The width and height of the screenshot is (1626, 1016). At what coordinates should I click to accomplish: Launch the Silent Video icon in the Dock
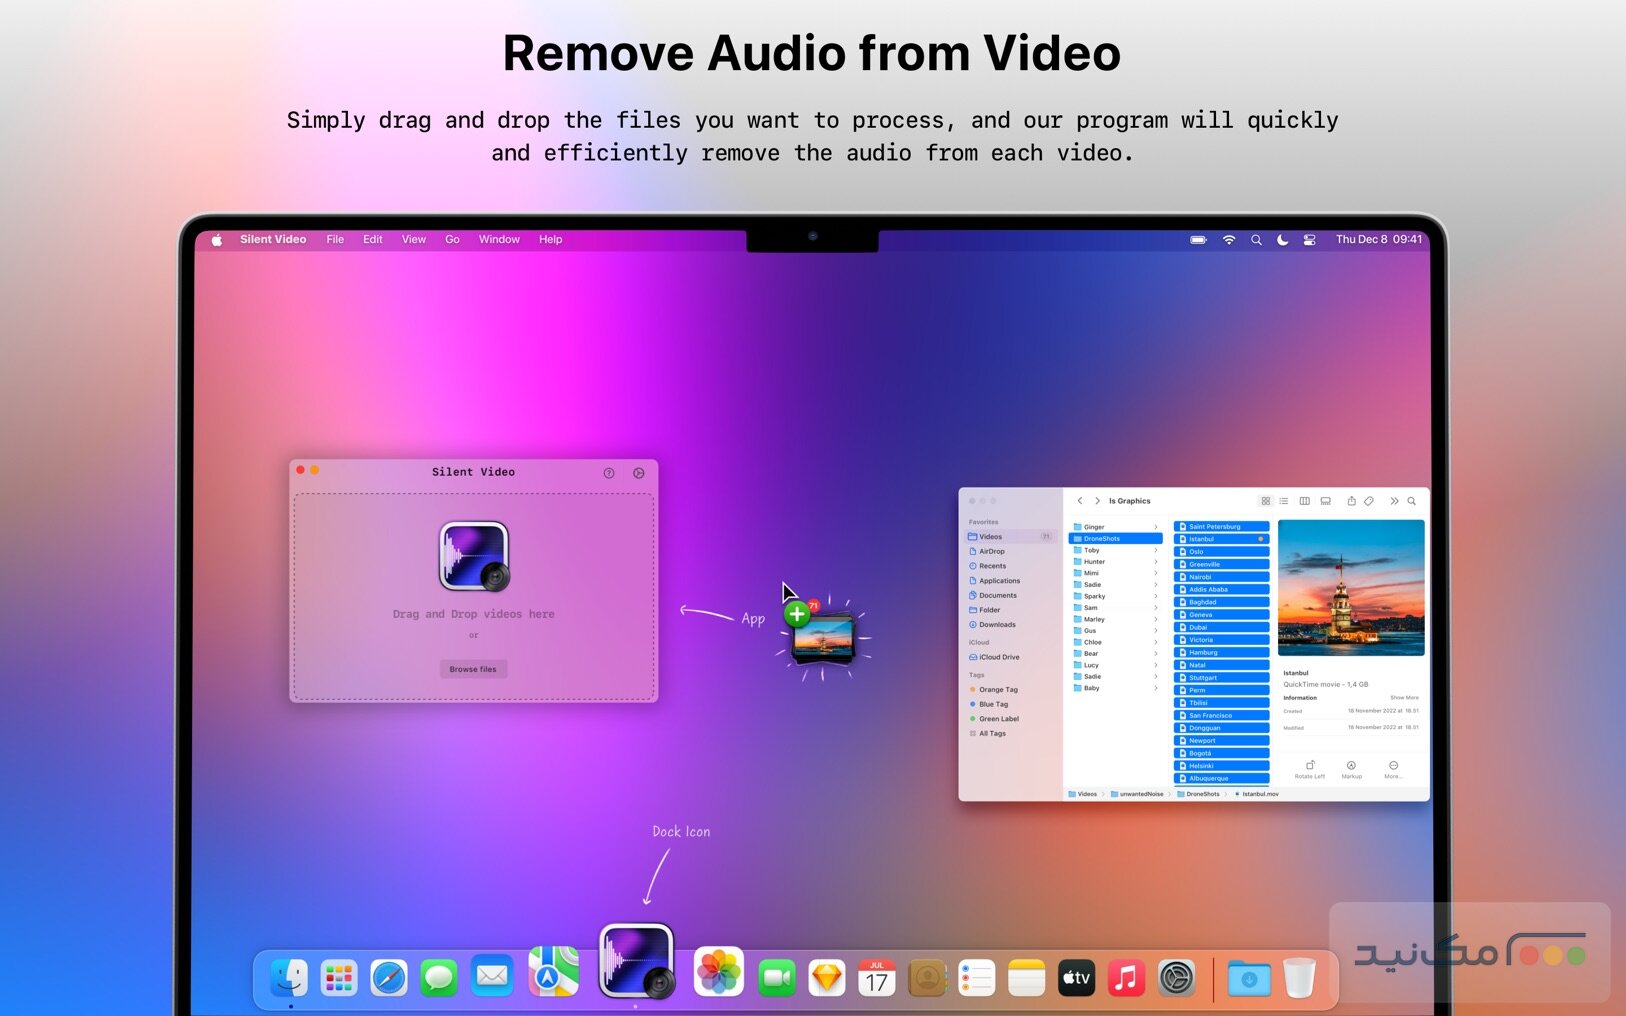(x=636, y=959)
